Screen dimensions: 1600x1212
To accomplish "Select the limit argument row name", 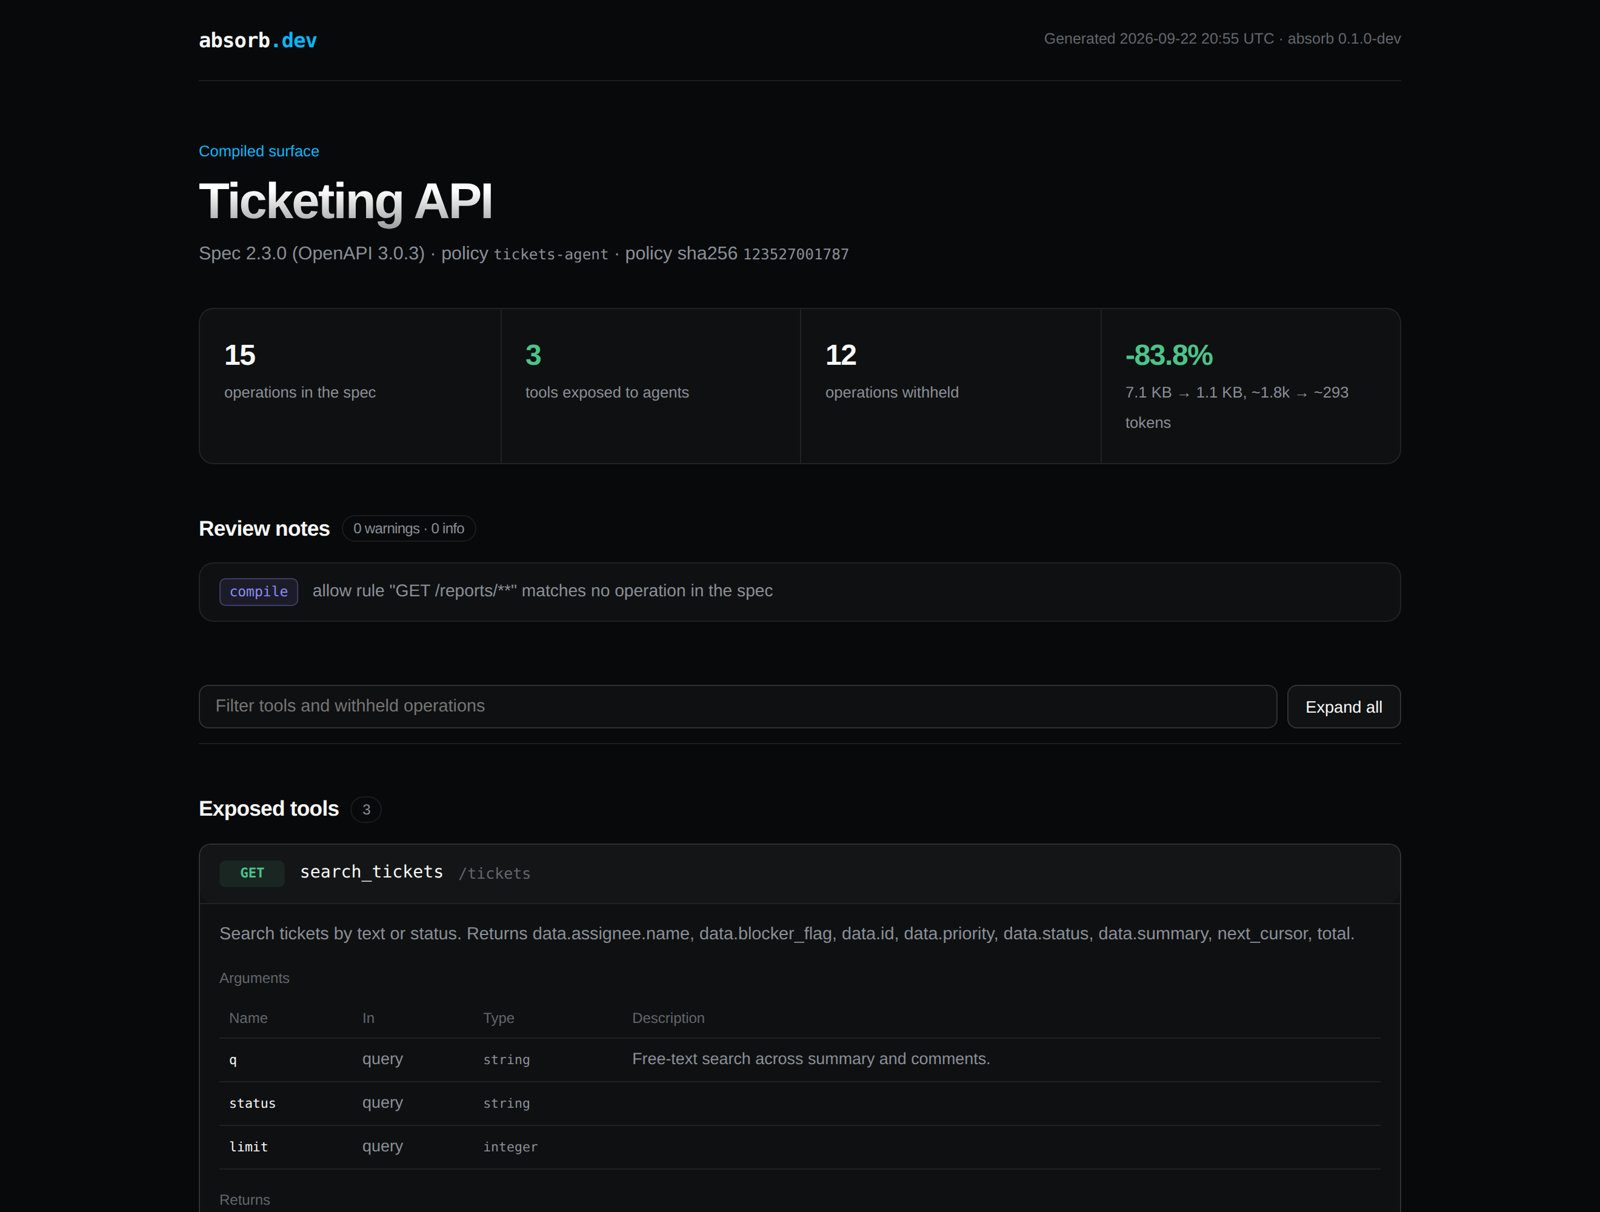I will (248, 1147).
